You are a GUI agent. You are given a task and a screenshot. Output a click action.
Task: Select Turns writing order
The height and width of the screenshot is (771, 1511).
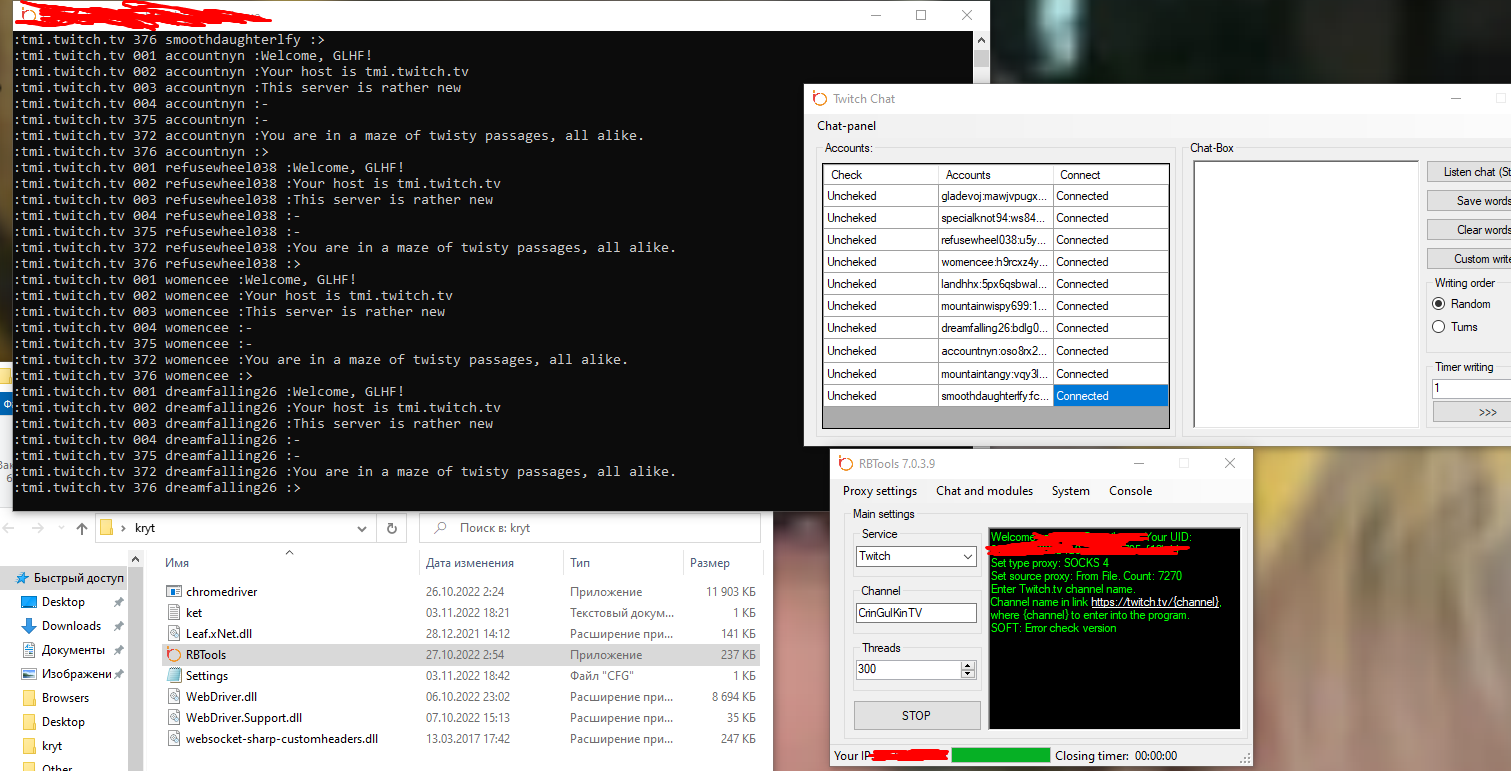pyautogui.click(x=1439, y=327)
